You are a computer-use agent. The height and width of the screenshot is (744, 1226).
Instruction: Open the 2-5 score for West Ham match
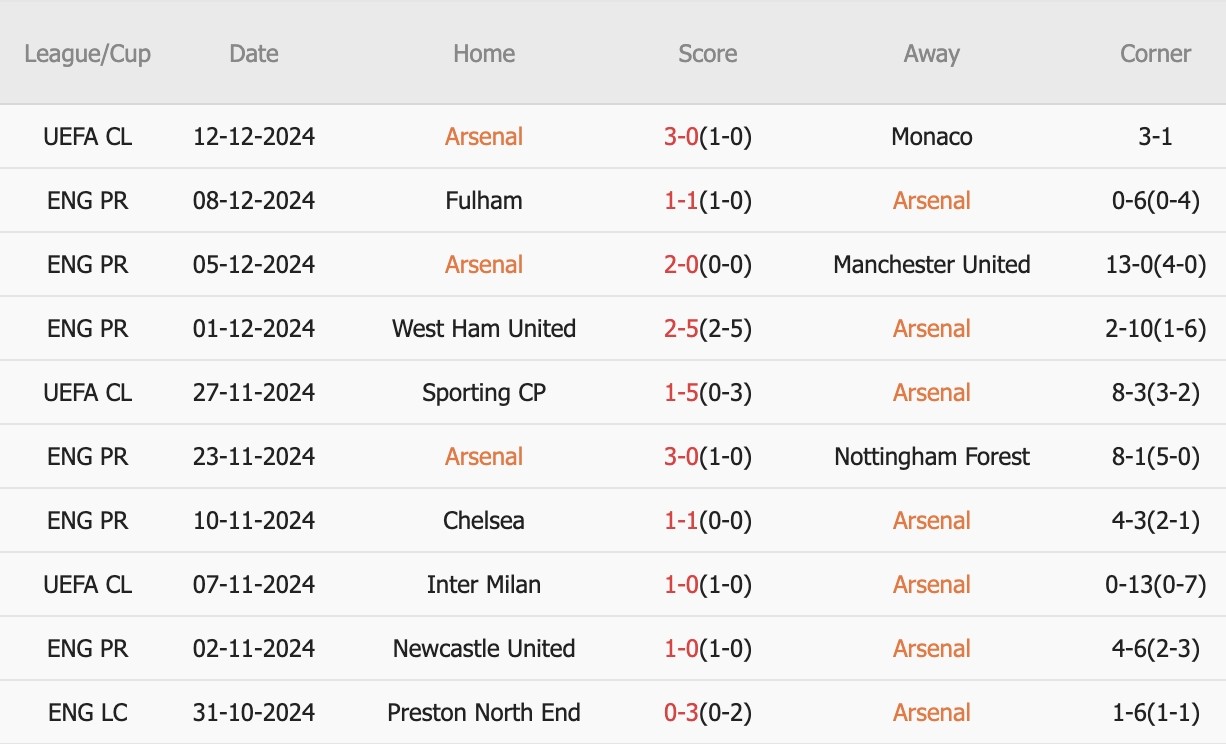680,328
